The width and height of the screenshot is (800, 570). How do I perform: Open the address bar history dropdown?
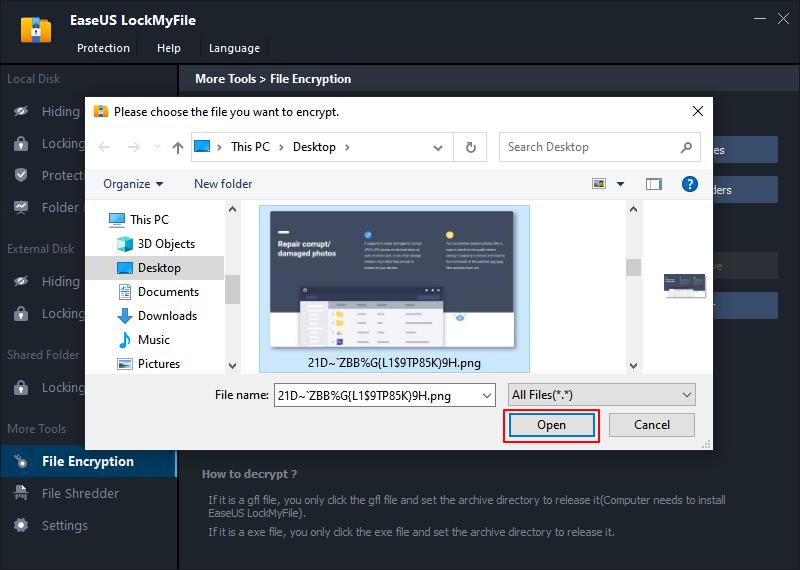[438, 147]
